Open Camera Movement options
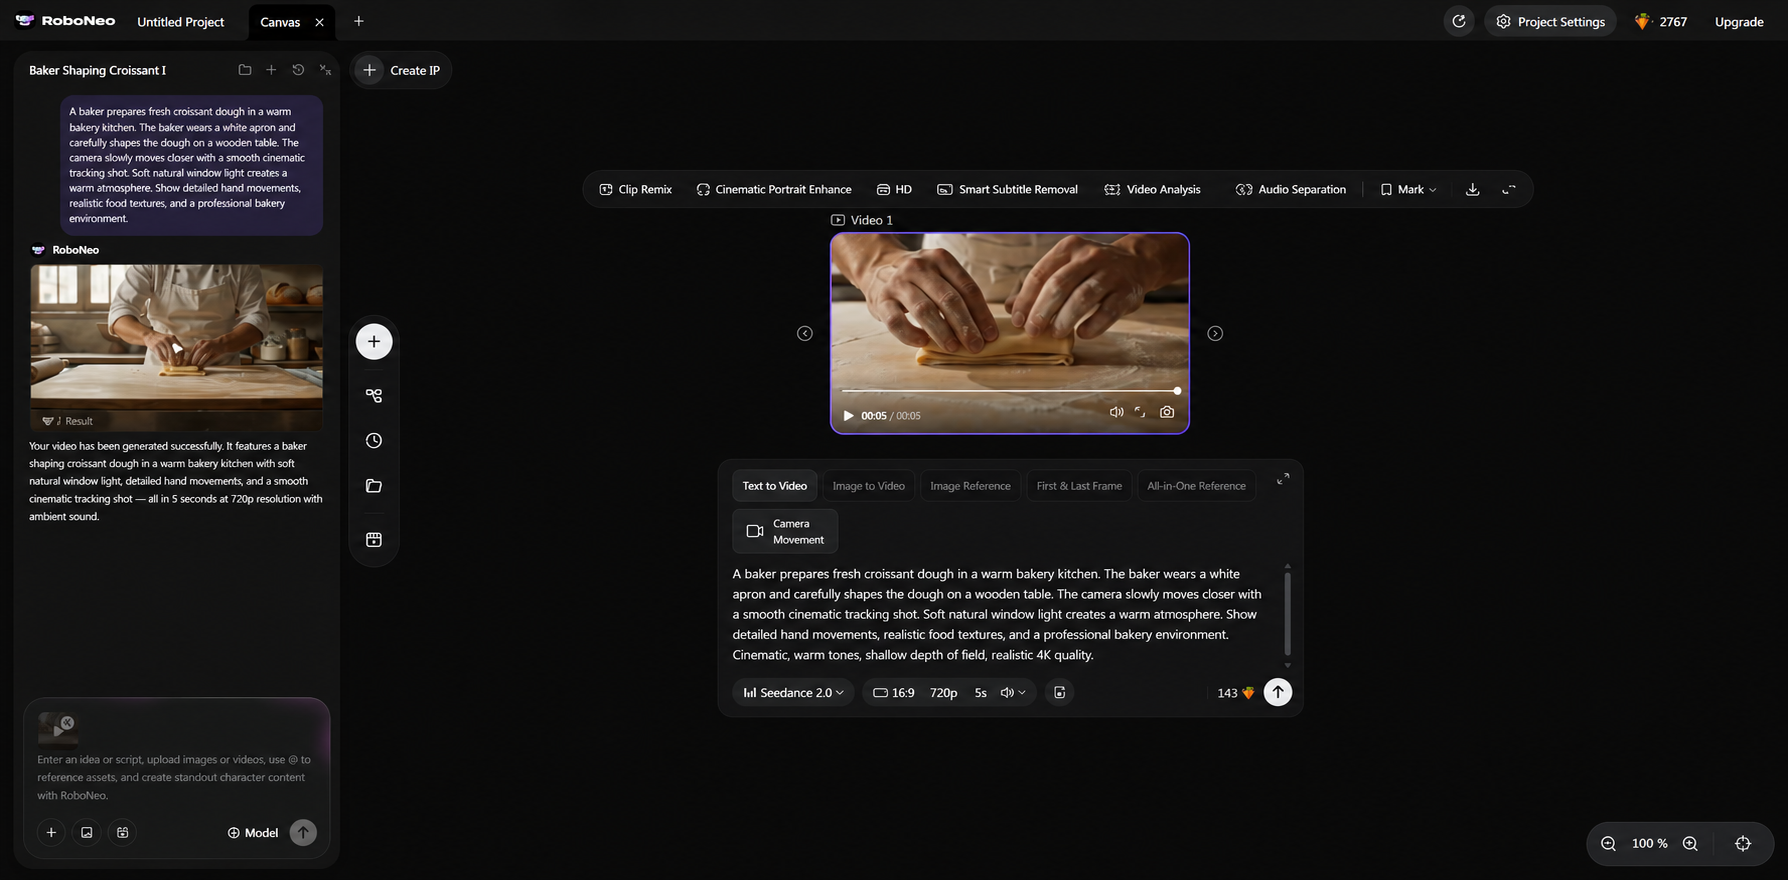1788x880 pixels. (x=785, y=531)
